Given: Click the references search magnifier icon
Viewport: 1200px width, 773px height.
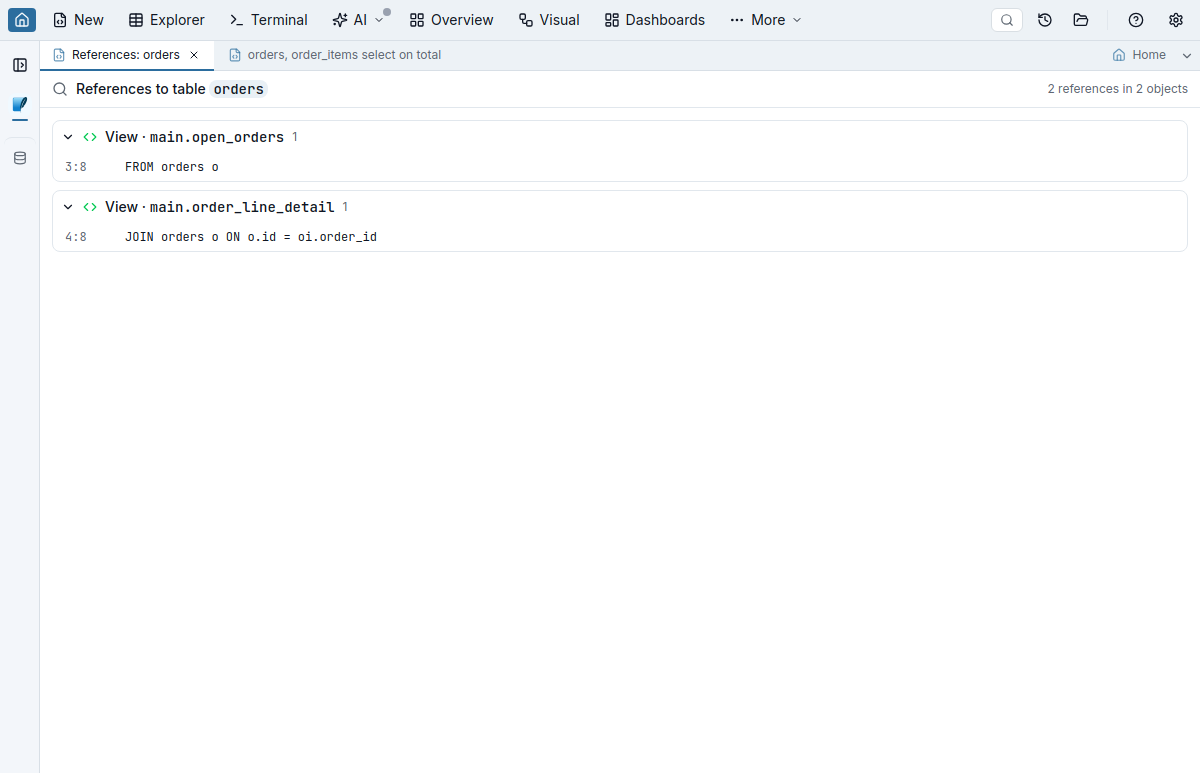Looking at the screenshot, I should (x=61, y=89).
